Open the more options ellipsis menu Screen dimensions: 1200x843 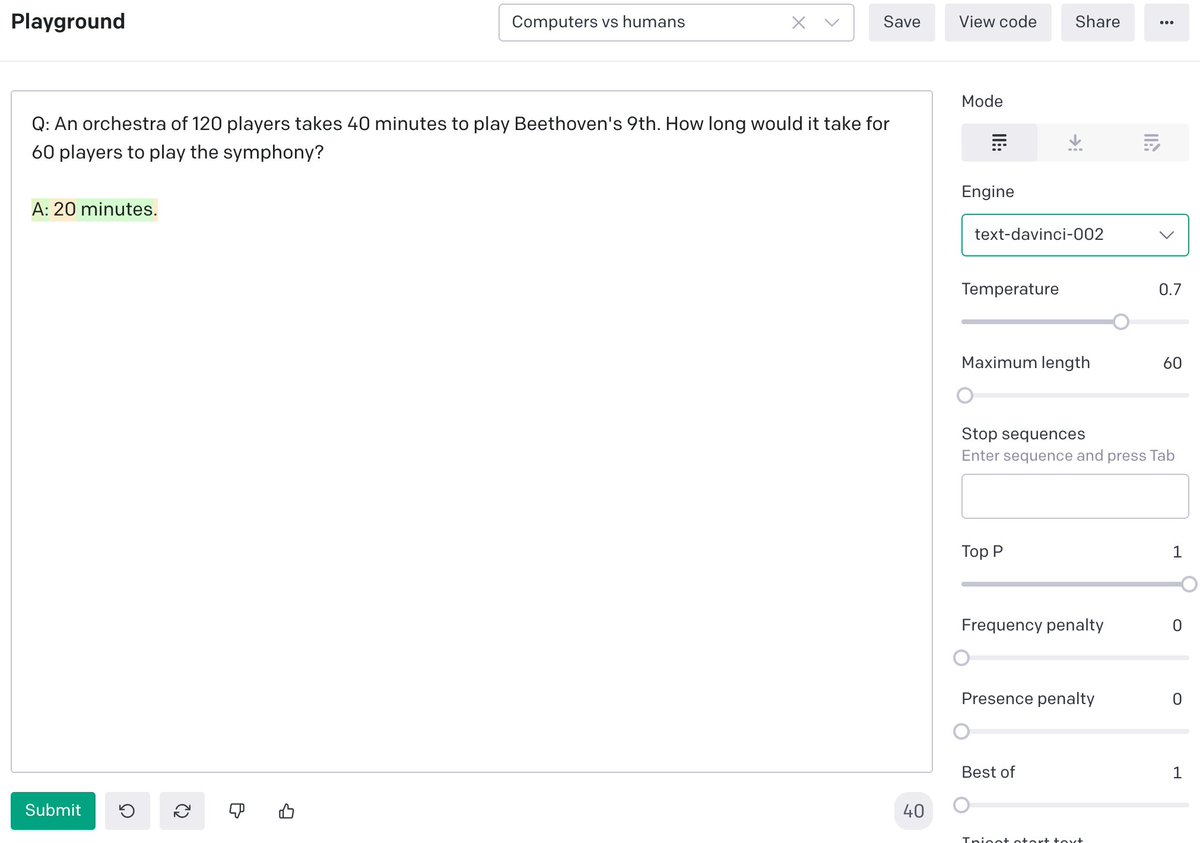[1167, 22]
